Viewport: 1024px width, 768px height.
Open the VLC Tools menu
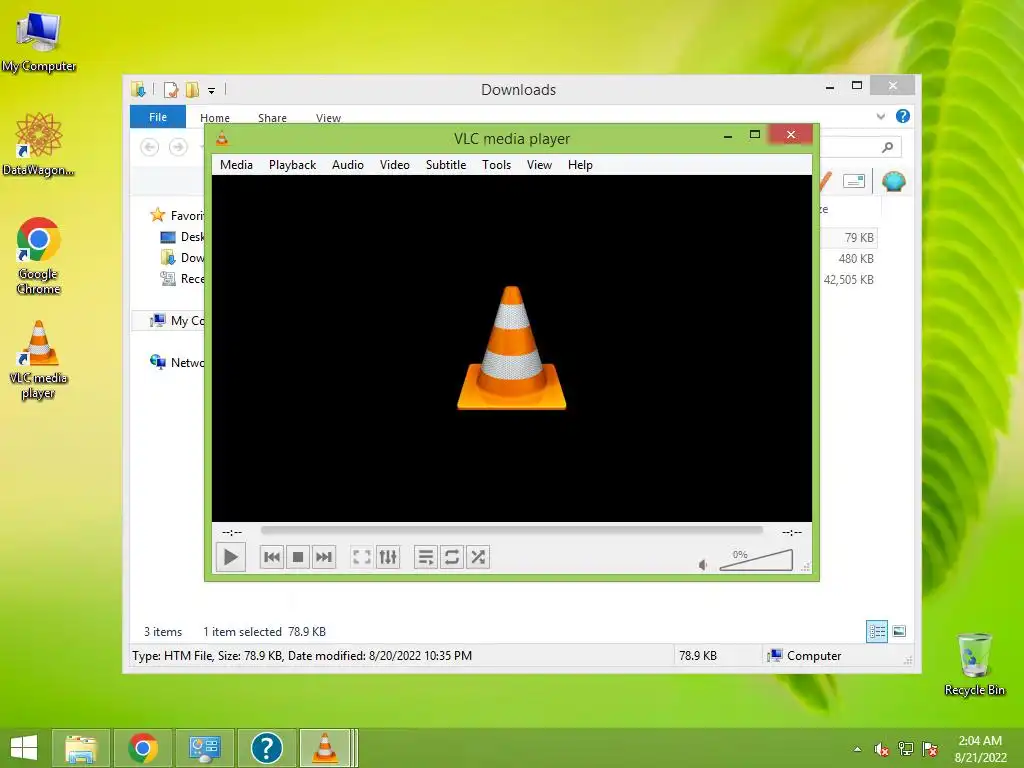(x=496, y=165)
